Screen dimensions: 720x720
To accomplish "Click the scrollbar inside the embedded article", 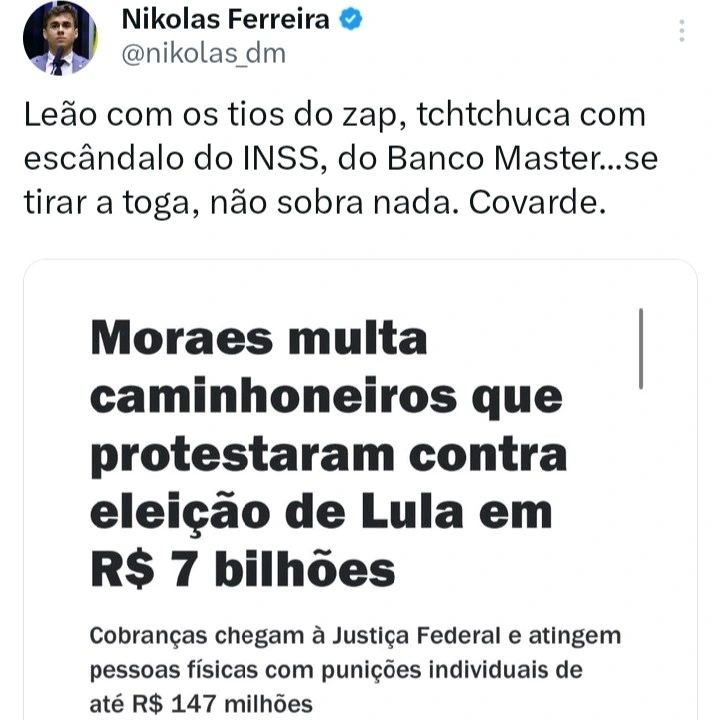I will (640, 348).
